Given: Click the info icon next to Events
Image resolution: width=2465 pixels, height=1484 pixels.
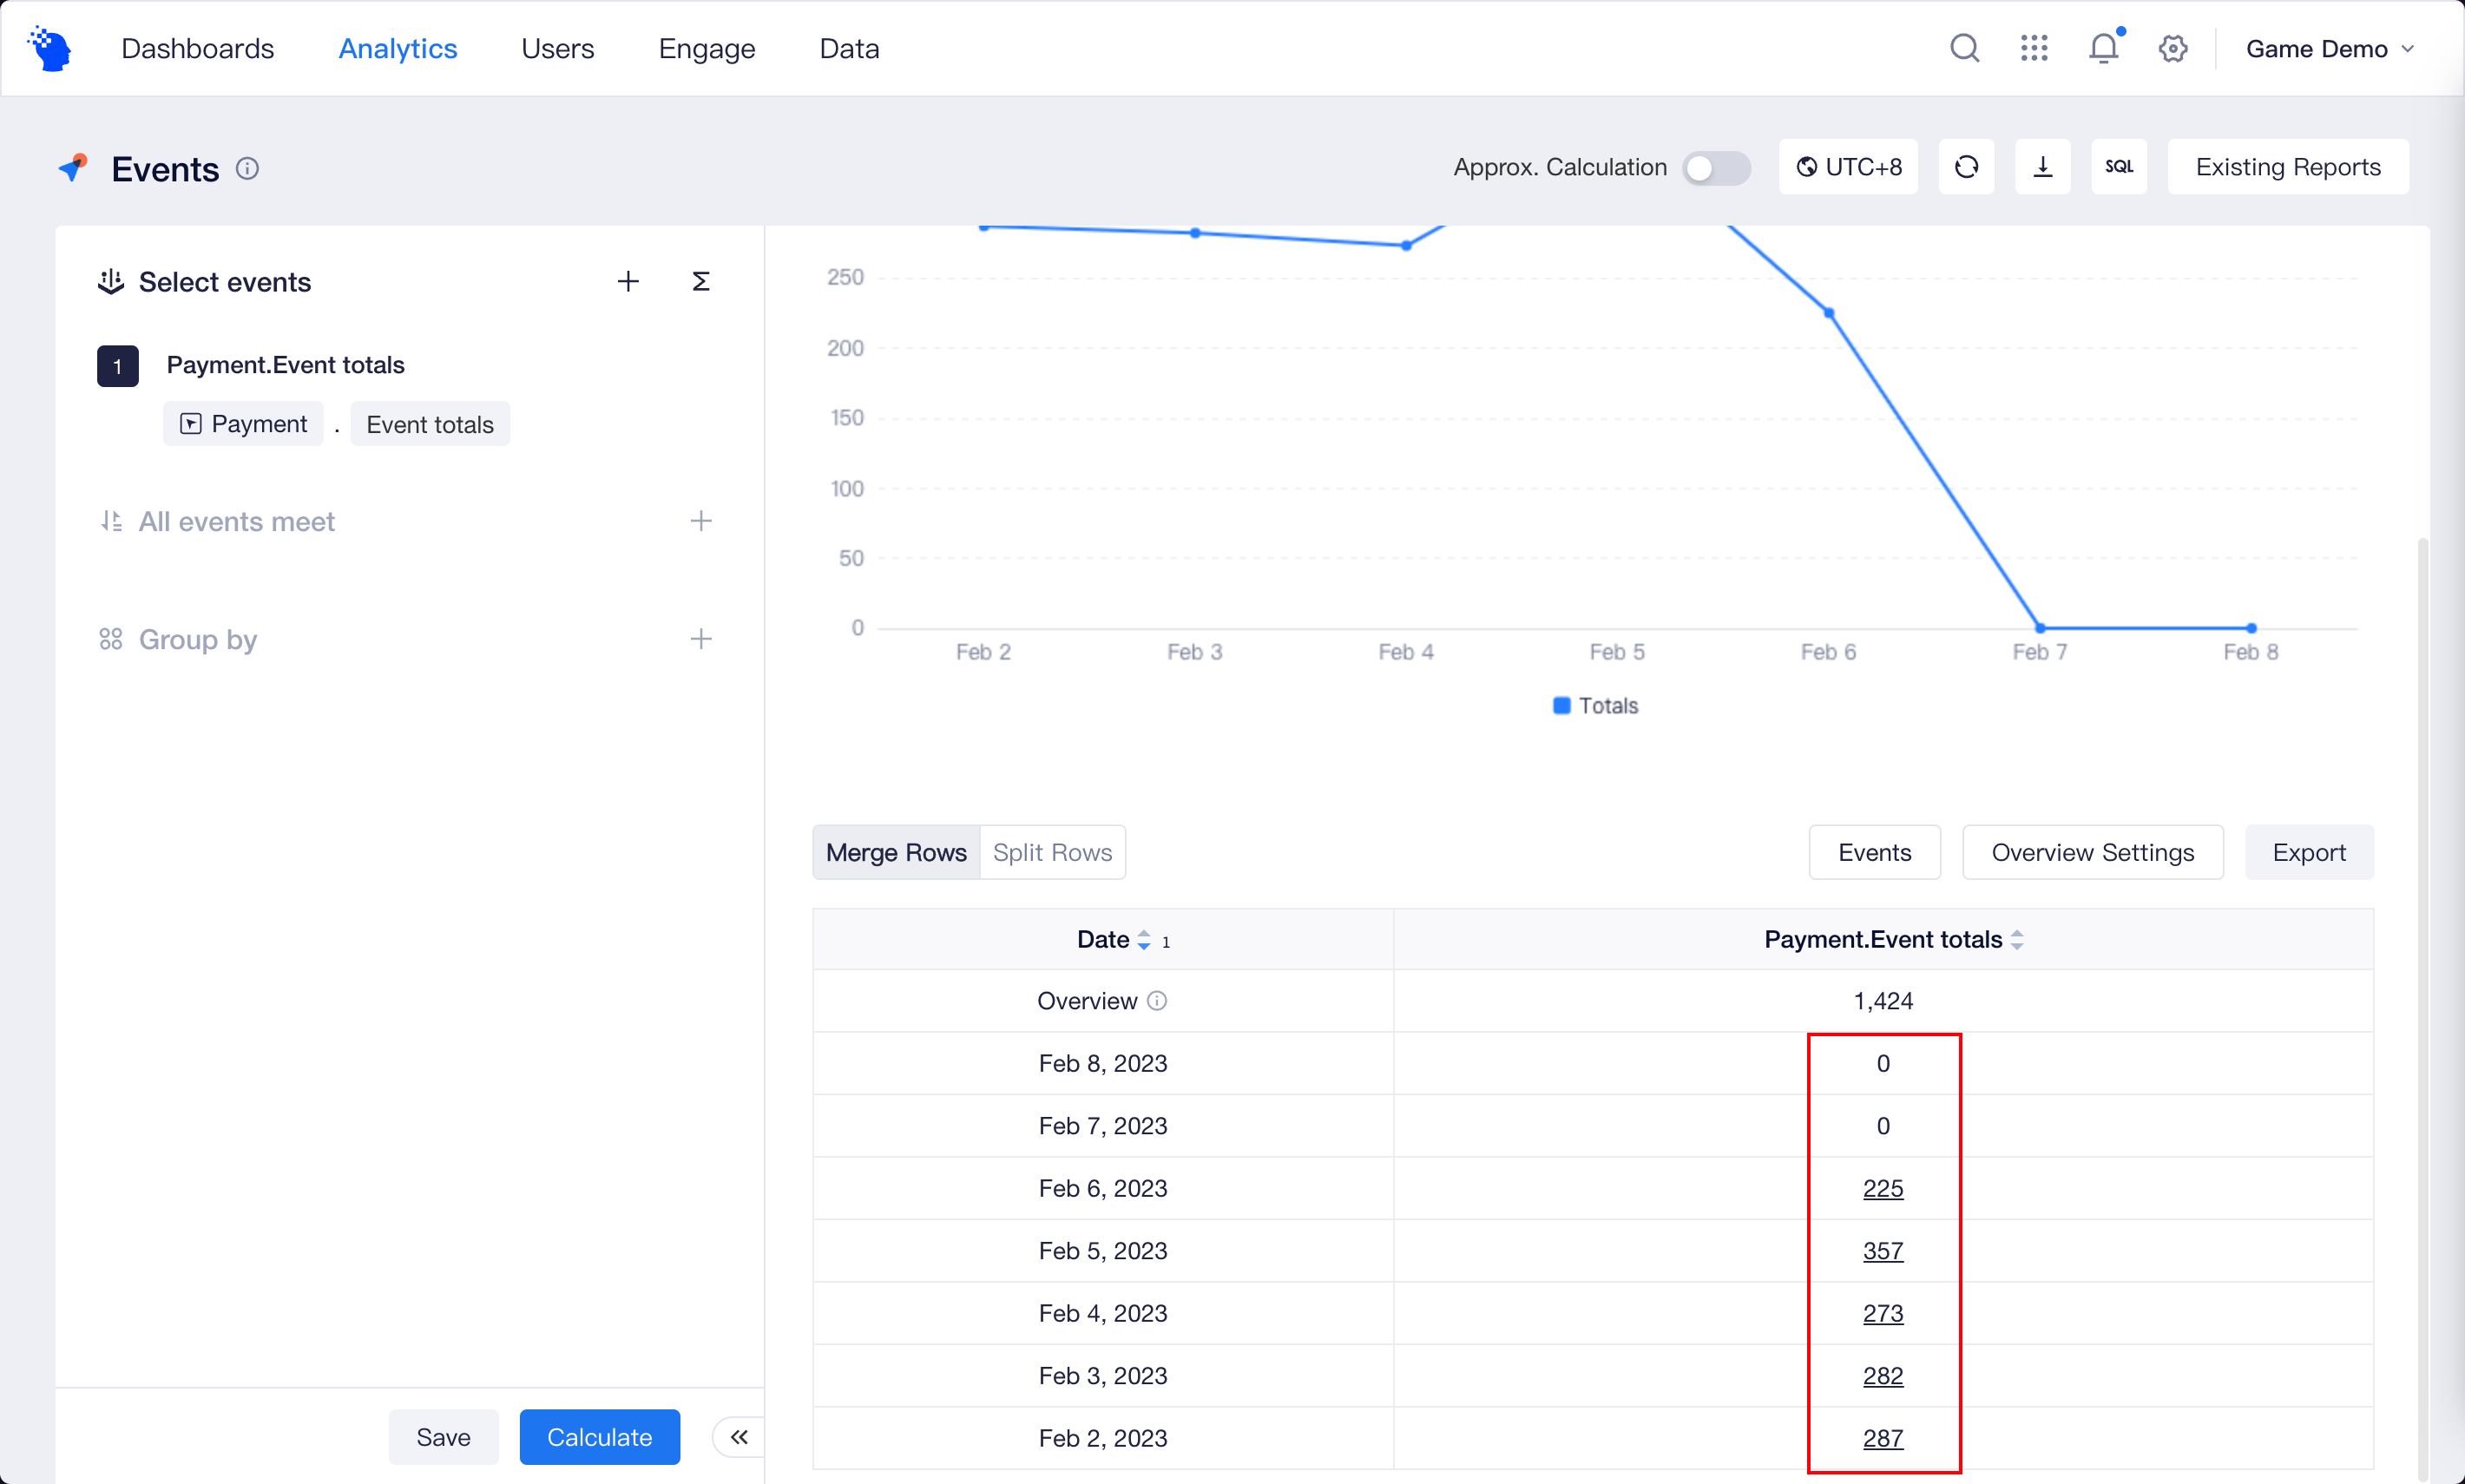Looking at the screenshot, I should (247, 169).
